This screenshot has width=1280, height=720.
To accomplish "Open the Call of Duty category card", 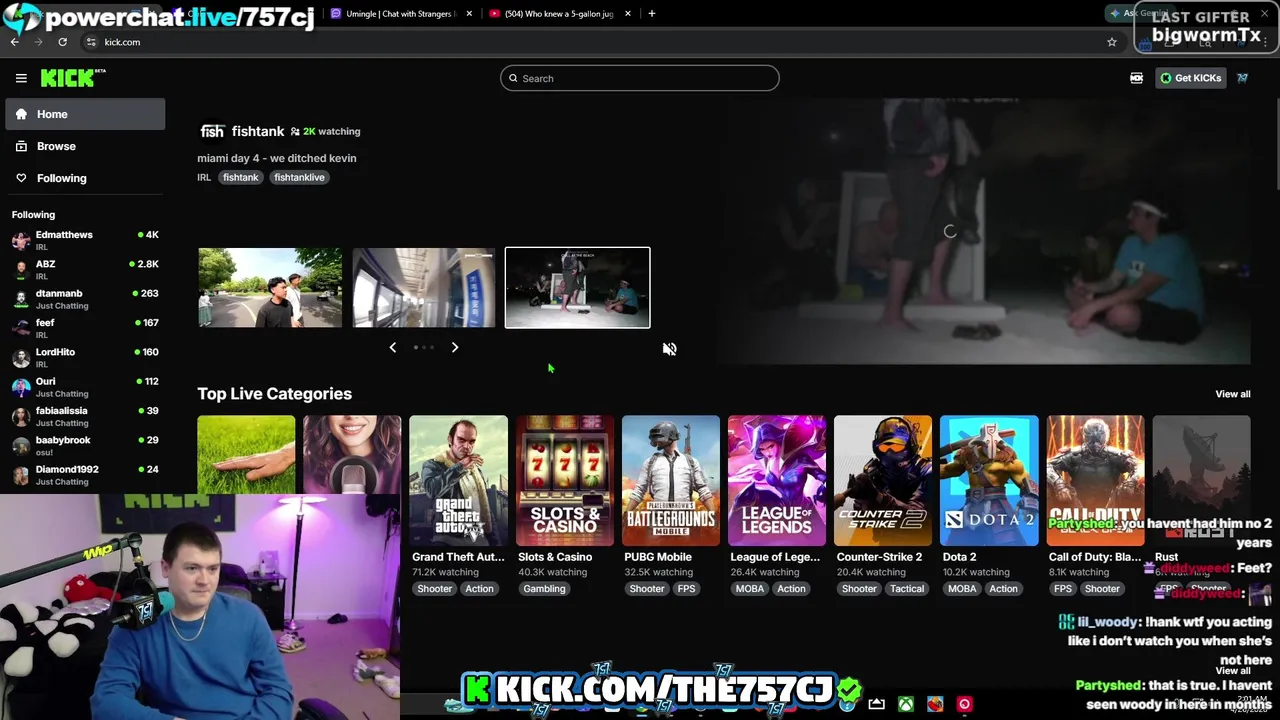I will tap(1095, 481).
